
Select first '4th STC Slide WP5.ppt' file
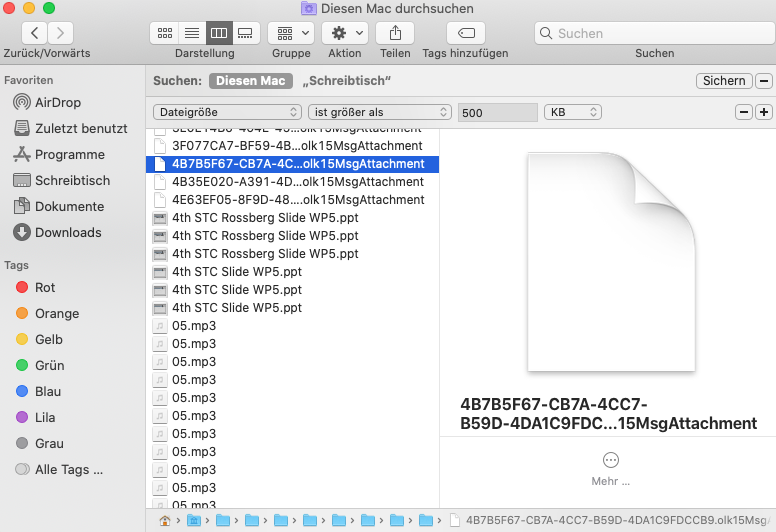coord(236,272)
